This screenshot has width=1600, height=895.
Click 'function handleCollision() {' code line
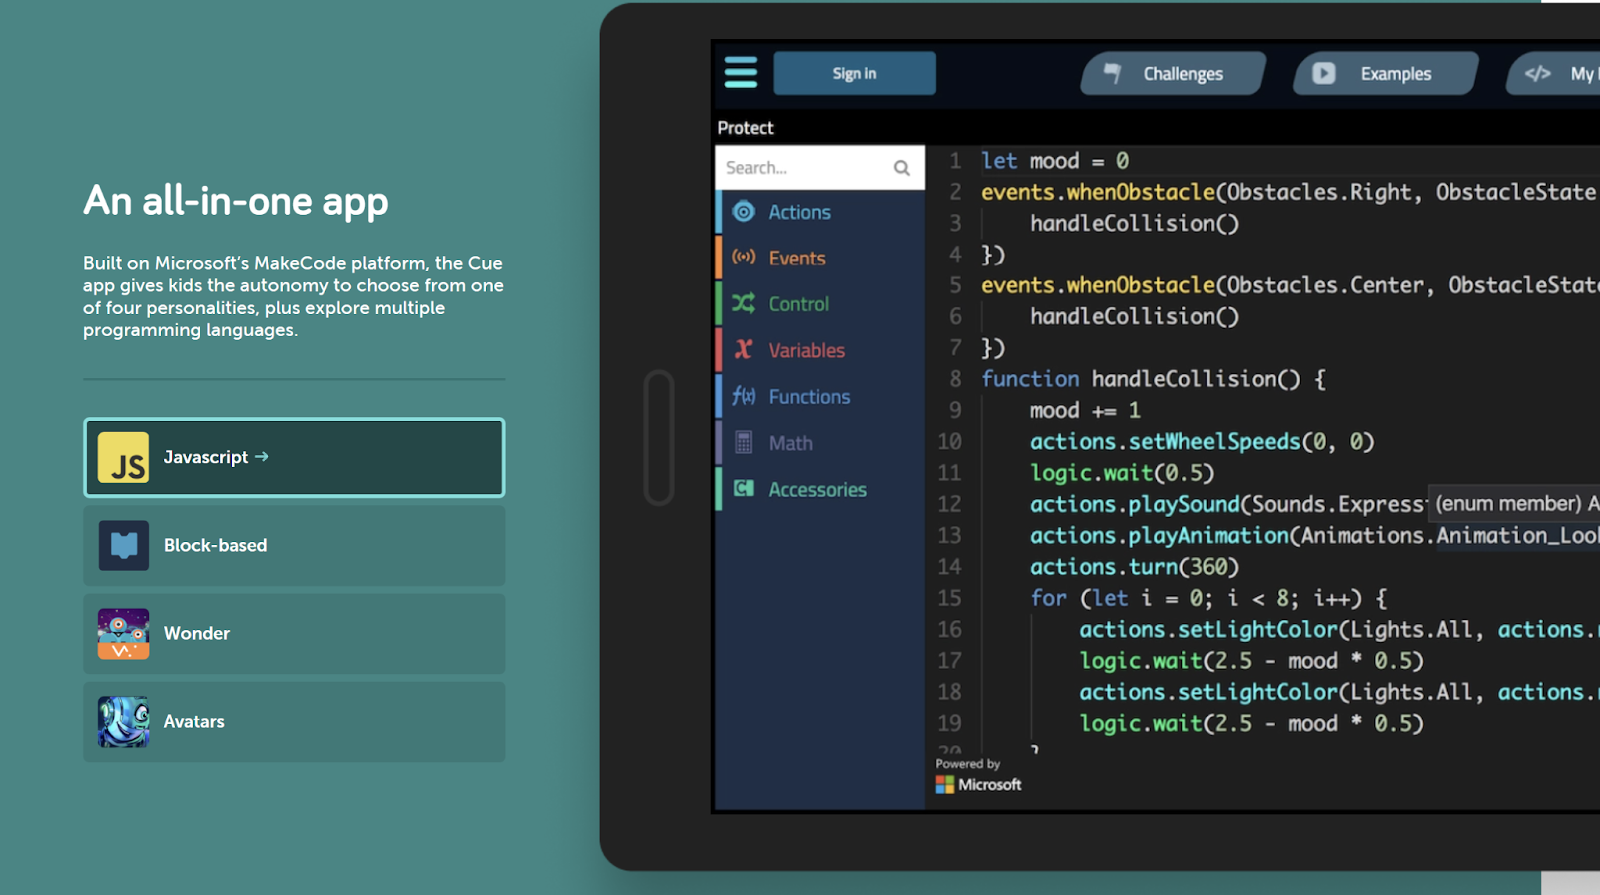[x=1153, y=379]
